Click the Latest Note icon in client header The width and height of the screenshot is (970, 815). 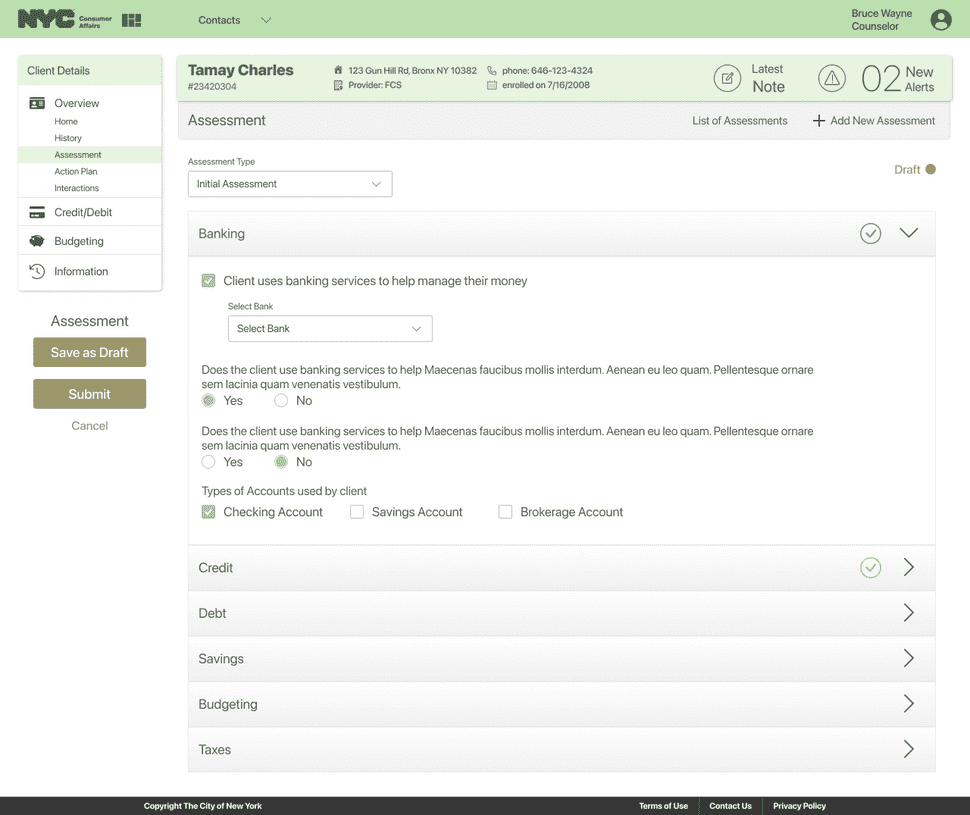click(728, 78)
